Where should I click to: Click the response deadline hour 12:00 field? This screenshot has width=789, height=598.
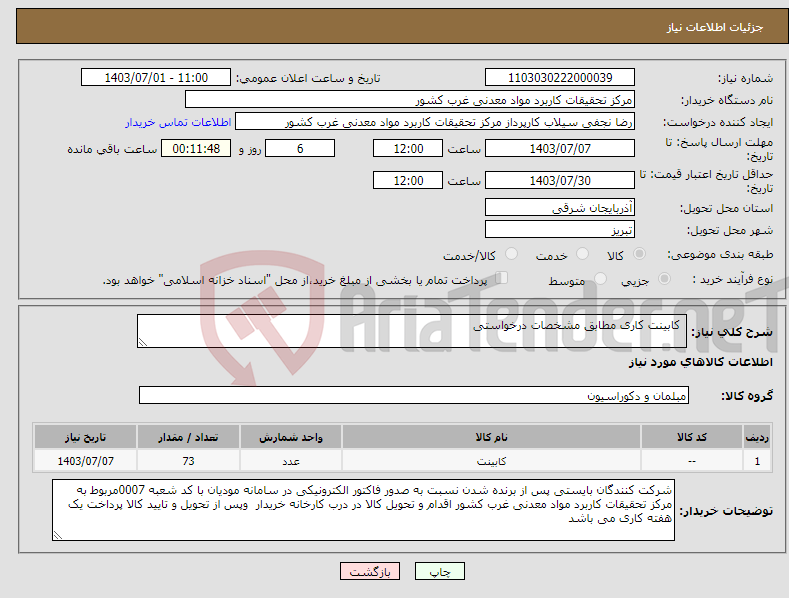click(x=408, y=148)
